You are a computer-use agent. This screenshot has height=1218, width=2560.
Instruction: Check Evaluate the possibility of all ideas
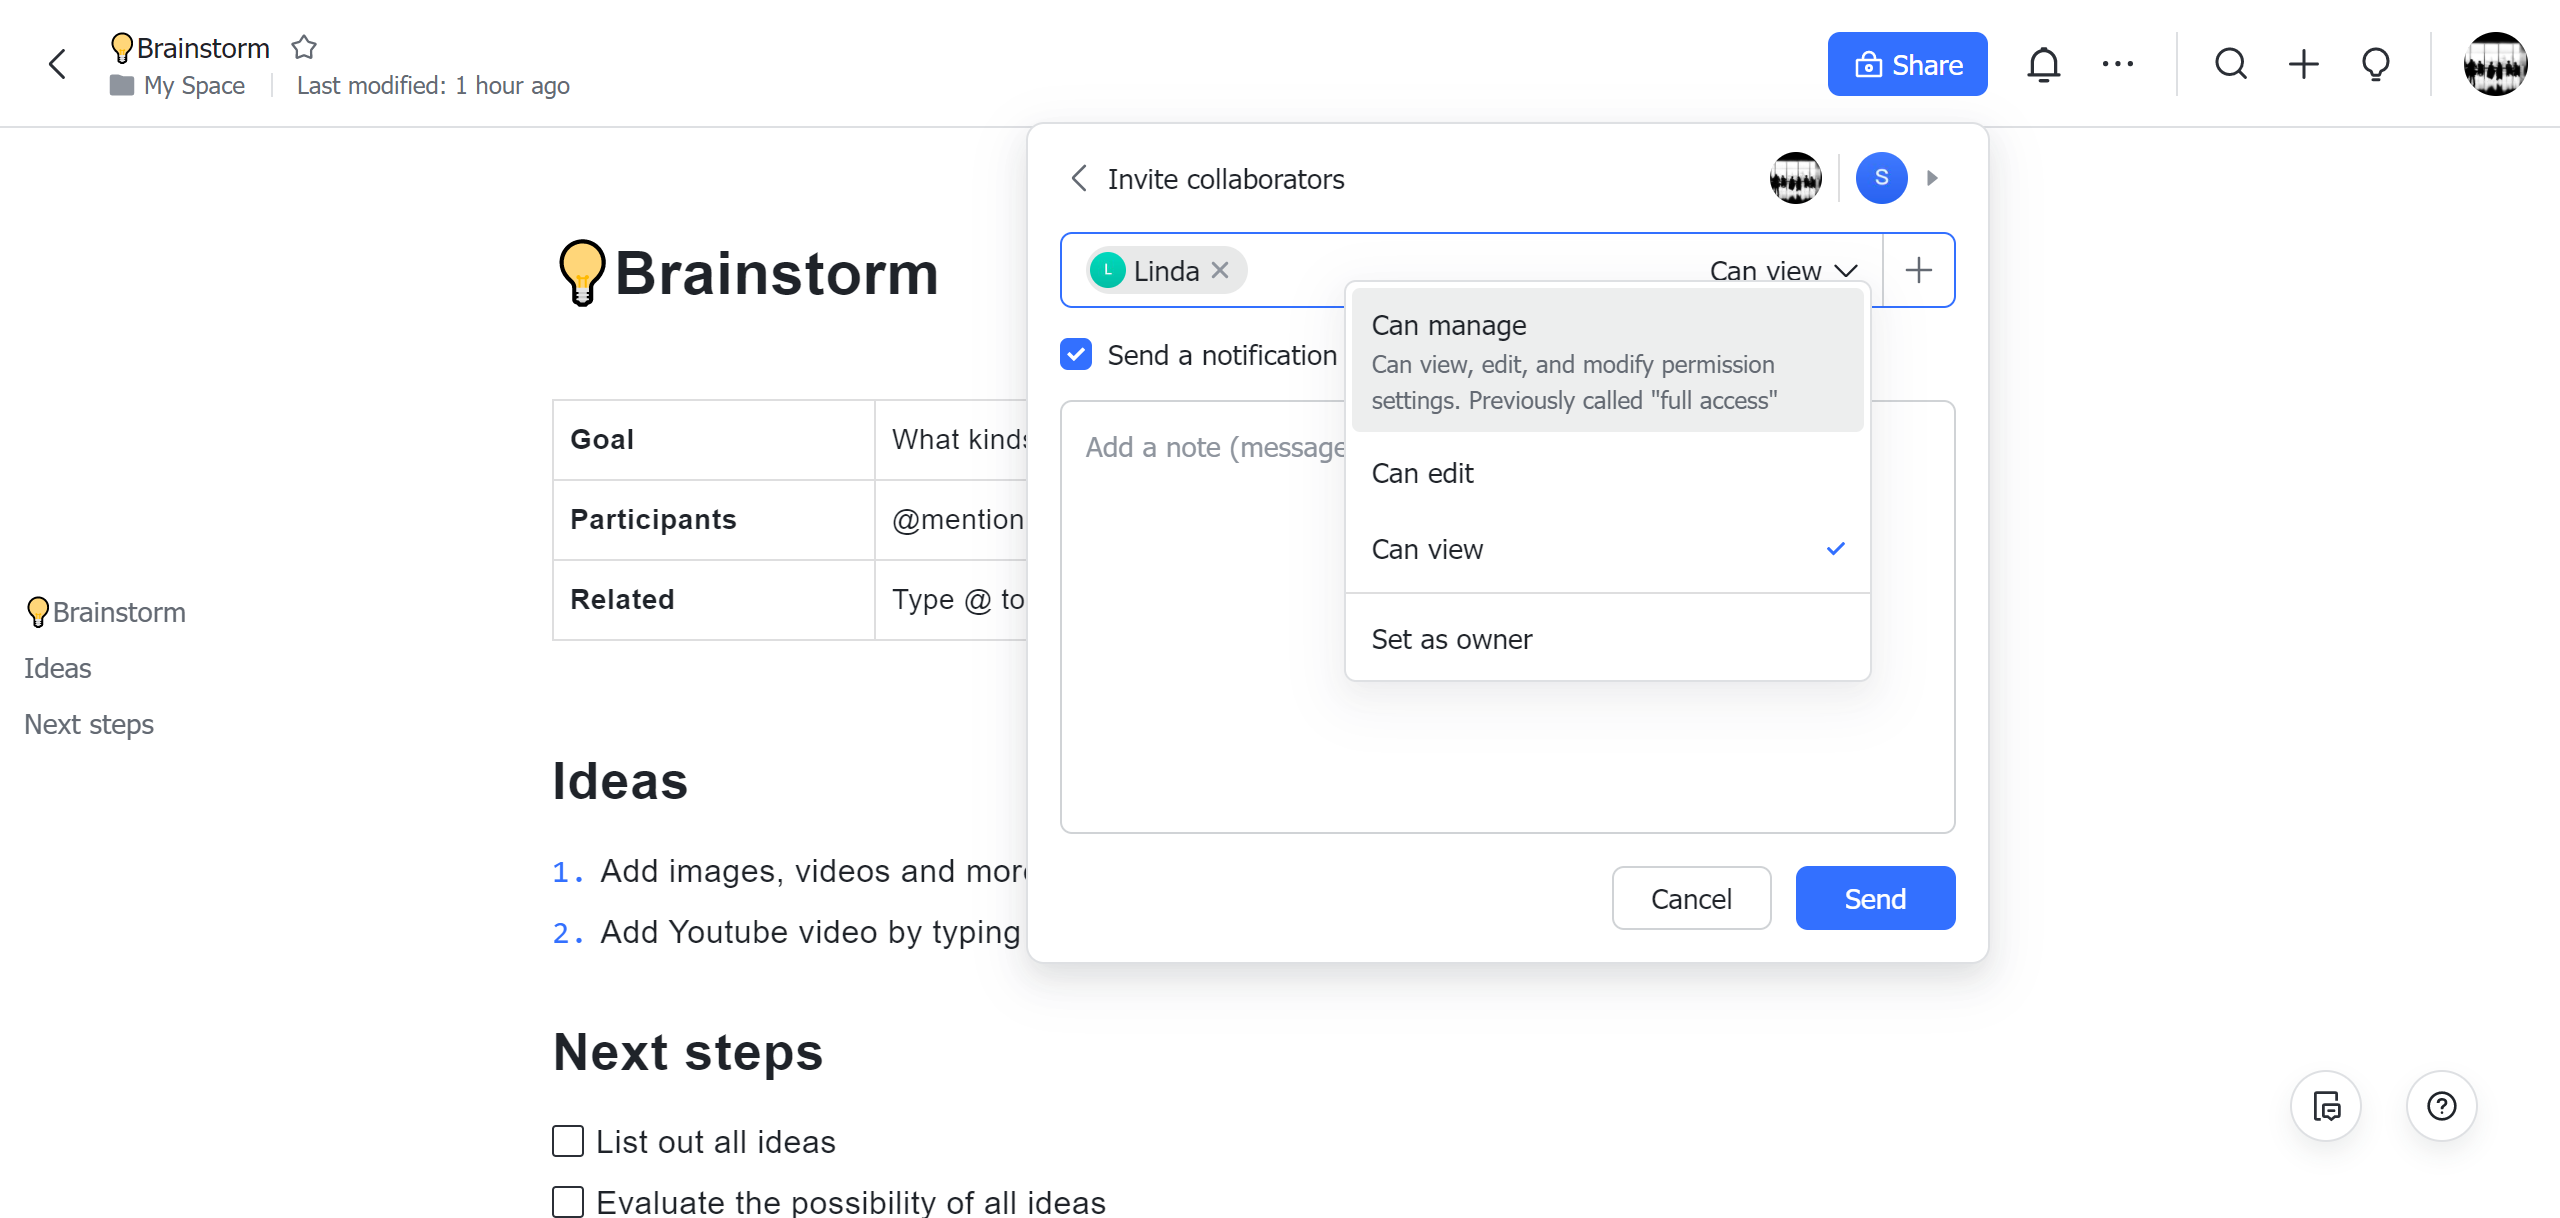point(567,1202)
